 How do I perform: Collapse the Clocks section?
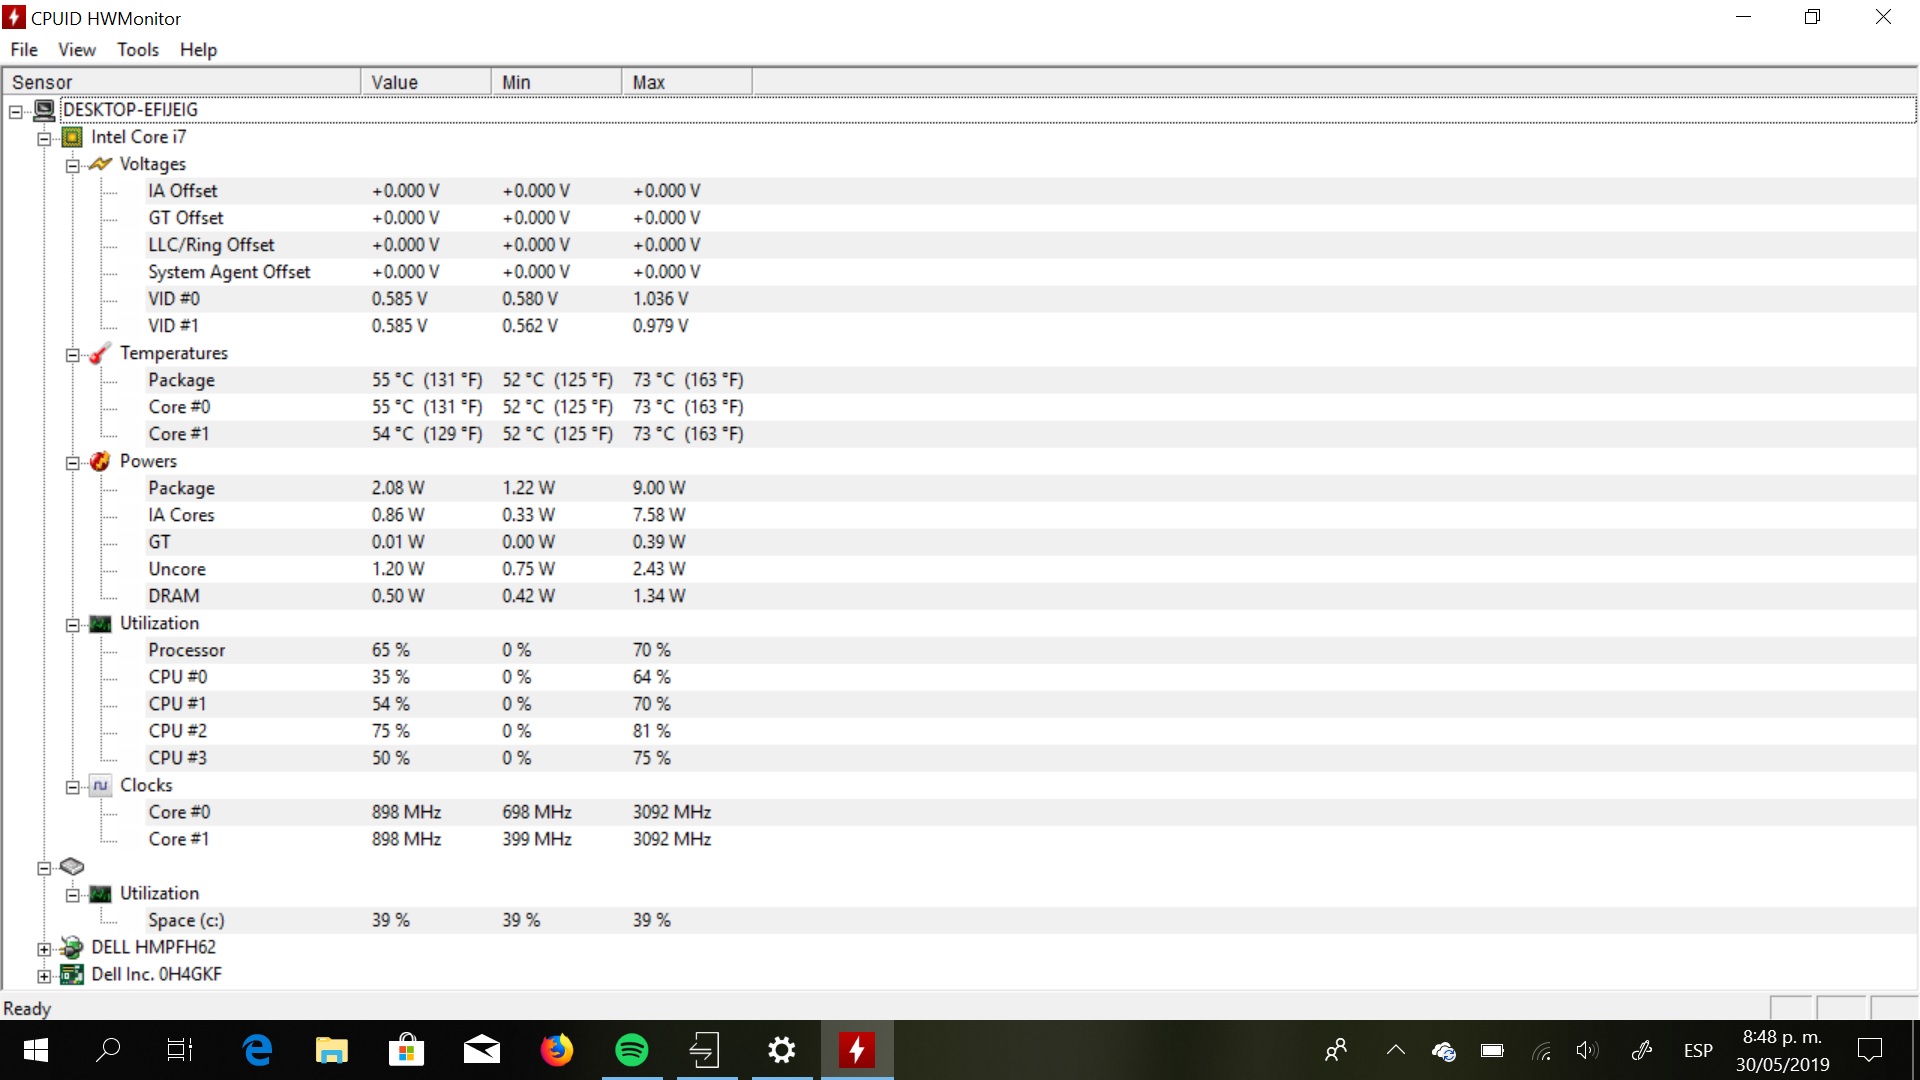(72, 787)
